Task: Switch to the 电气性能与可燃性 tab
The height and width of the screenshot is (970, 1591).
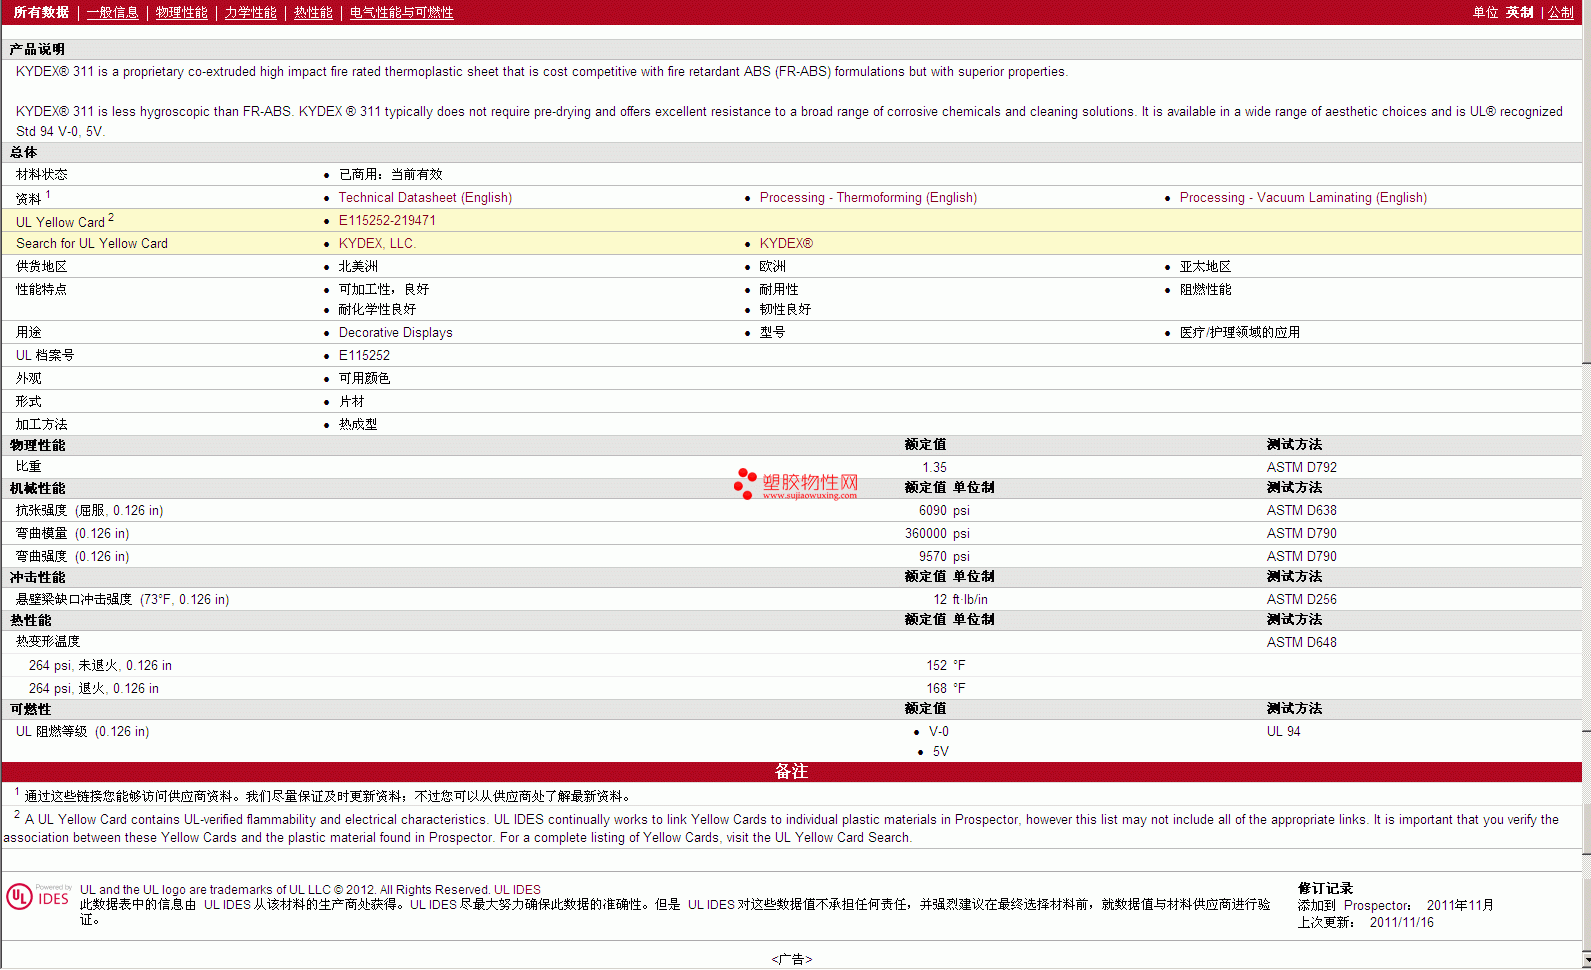Action: coord(401,12)
